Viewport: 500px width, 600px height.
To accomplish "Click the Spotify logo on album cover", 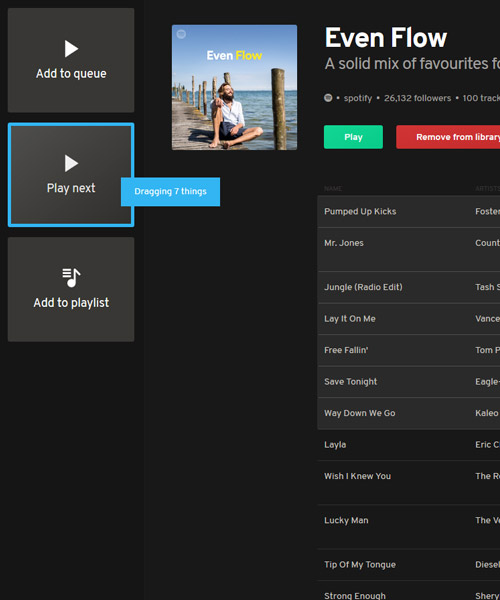I will pos(181,34).
